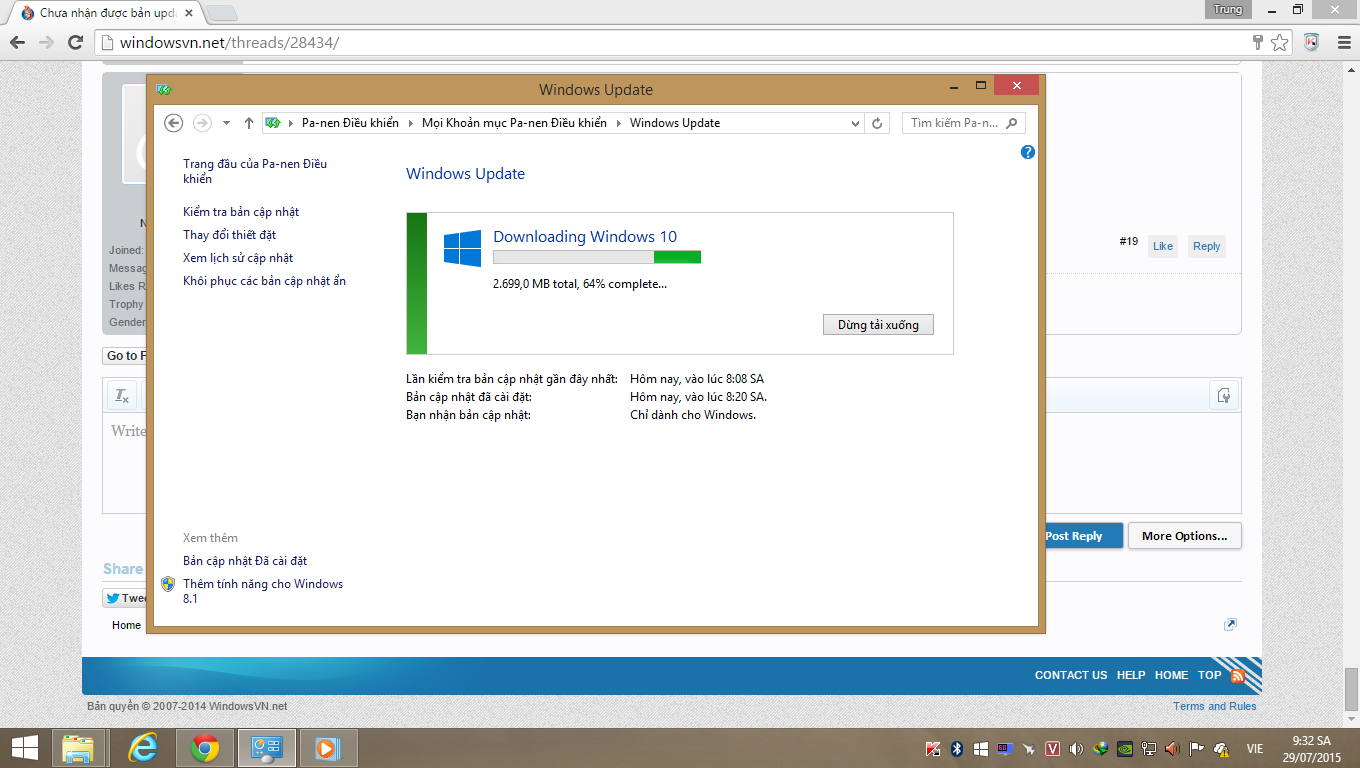The width and height of the screenshot is (1360, 768).
Task: Click the Like button on post #19
Action: tap(1163, 246)
